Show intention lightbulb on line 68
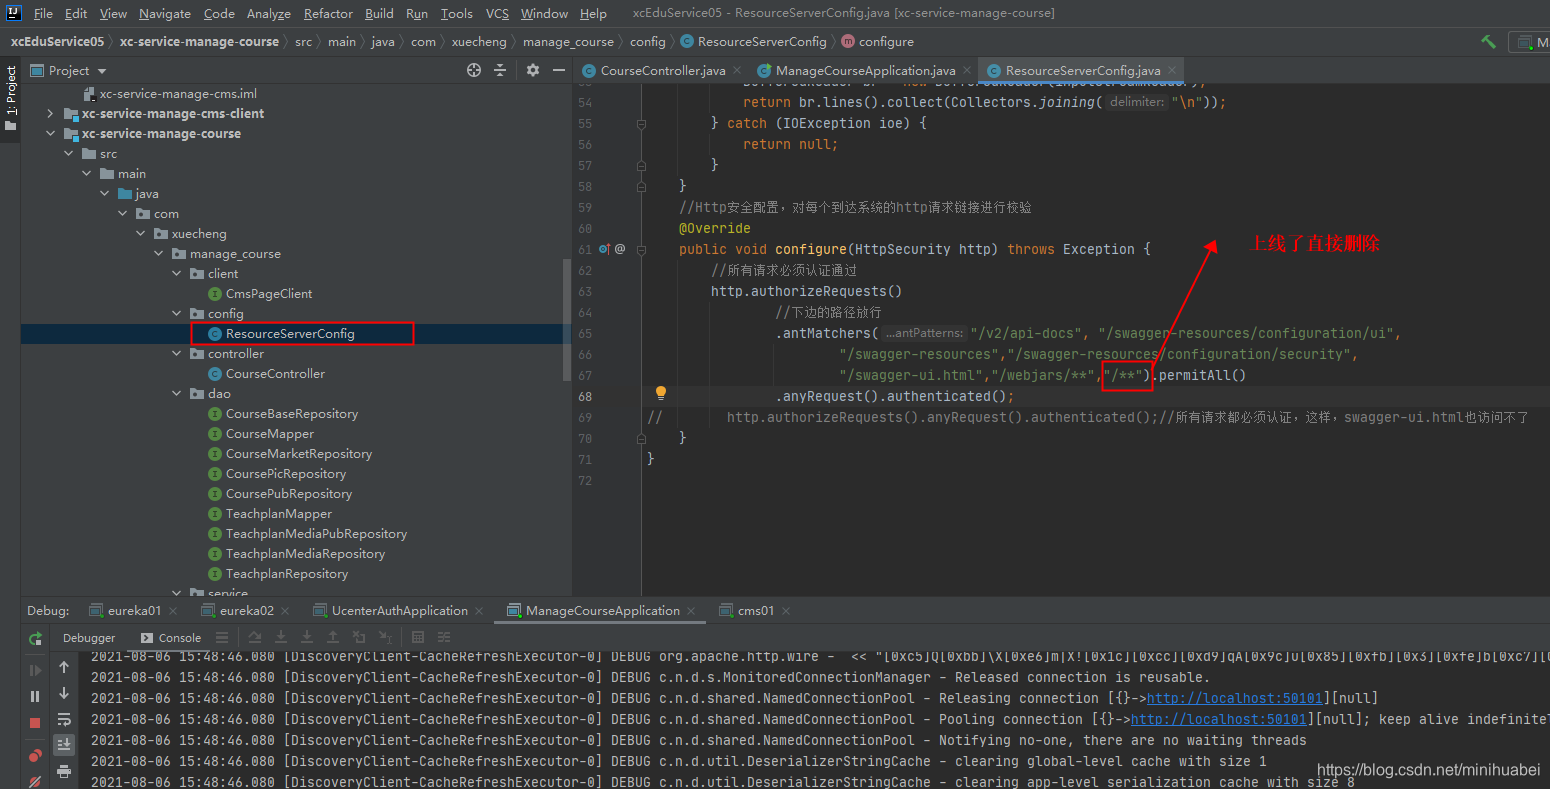Image resolution: width=1550 pixels, height=789 pixels. tap(660, 393)
